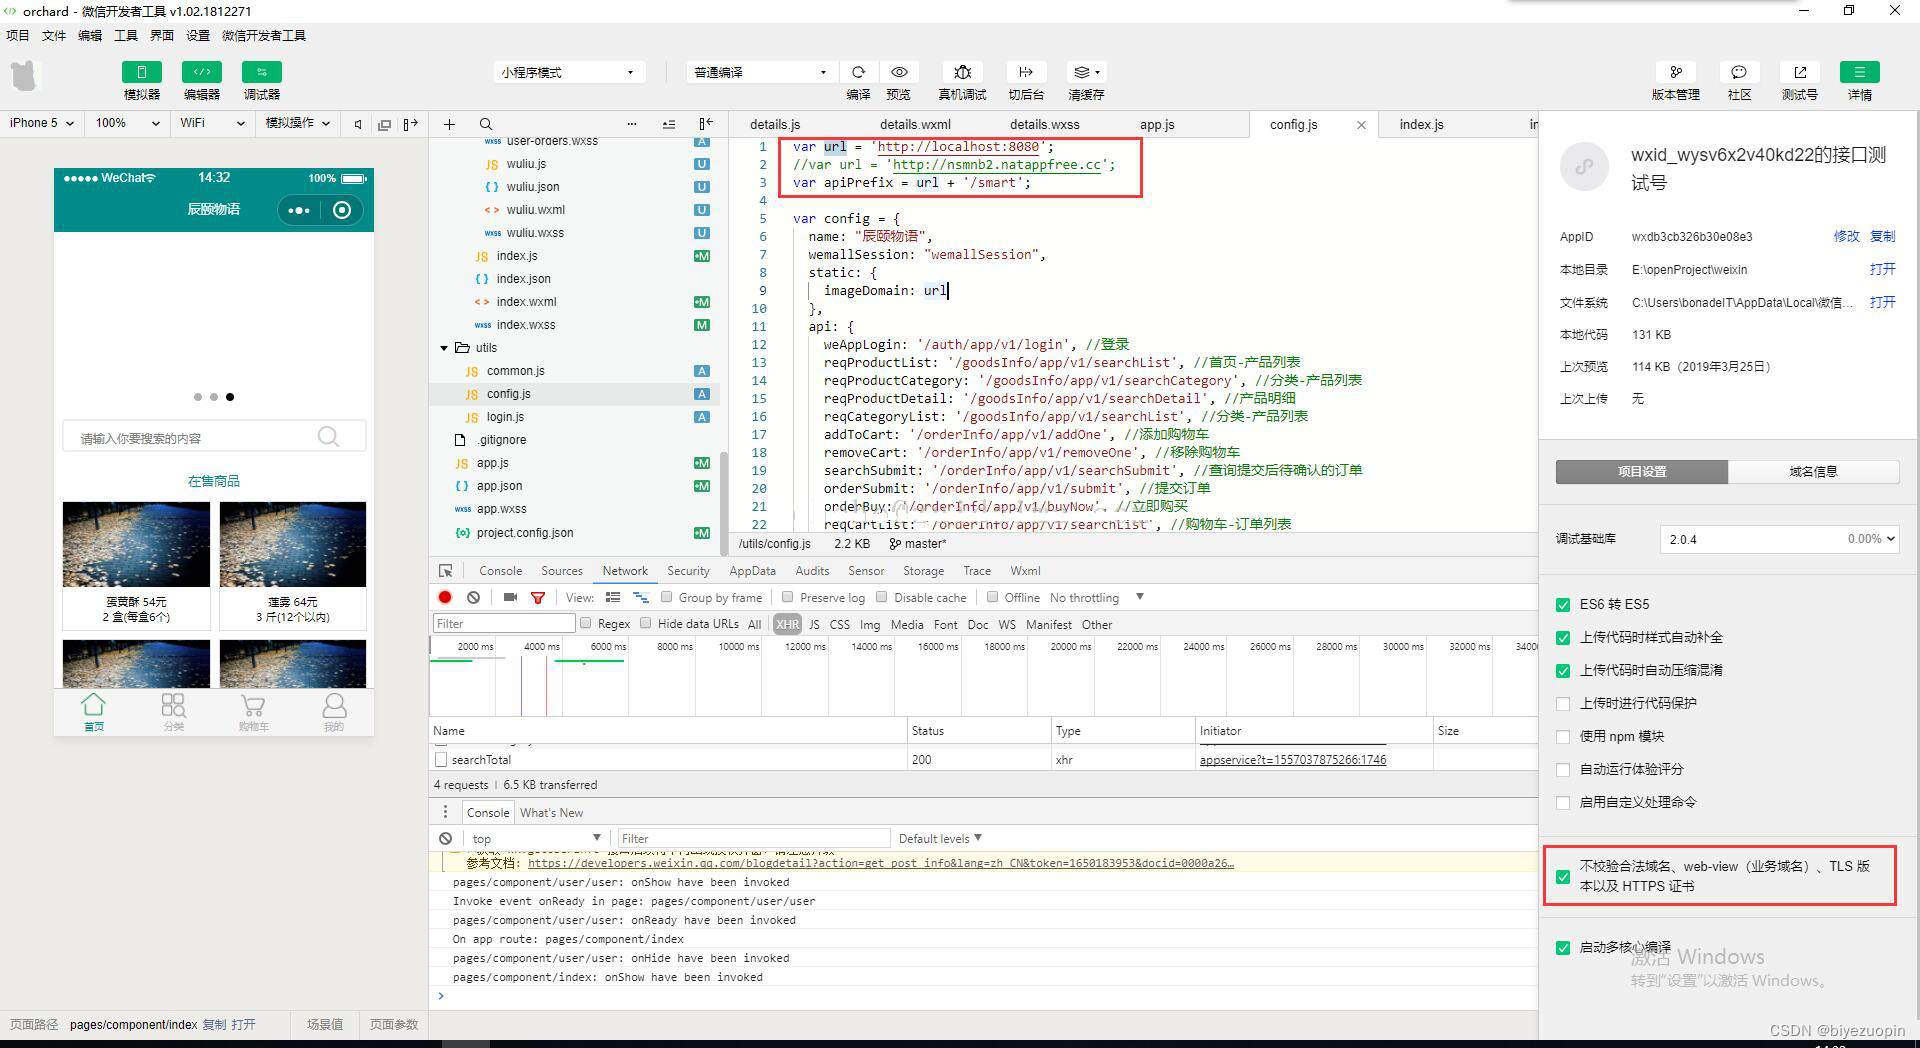This screenshot has height=1048, width=1920.
Task: Open the 模拟操作 dropdown
Action: coord(298,123)
